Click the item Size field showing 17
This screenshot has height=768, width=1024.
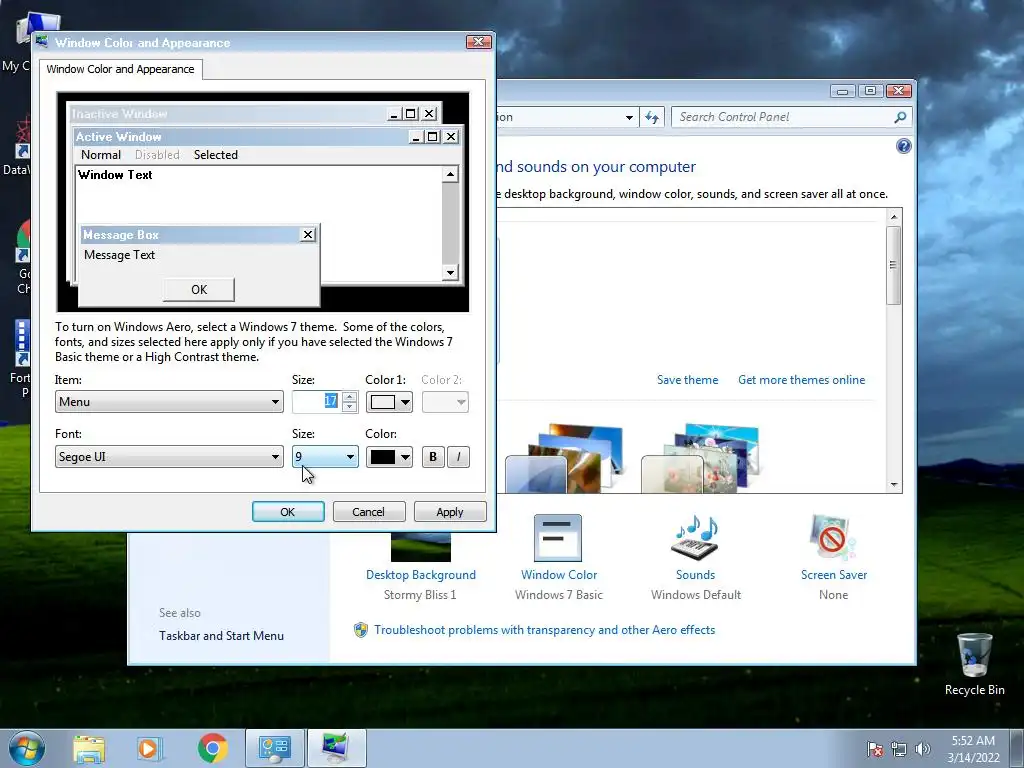(317, 402)
